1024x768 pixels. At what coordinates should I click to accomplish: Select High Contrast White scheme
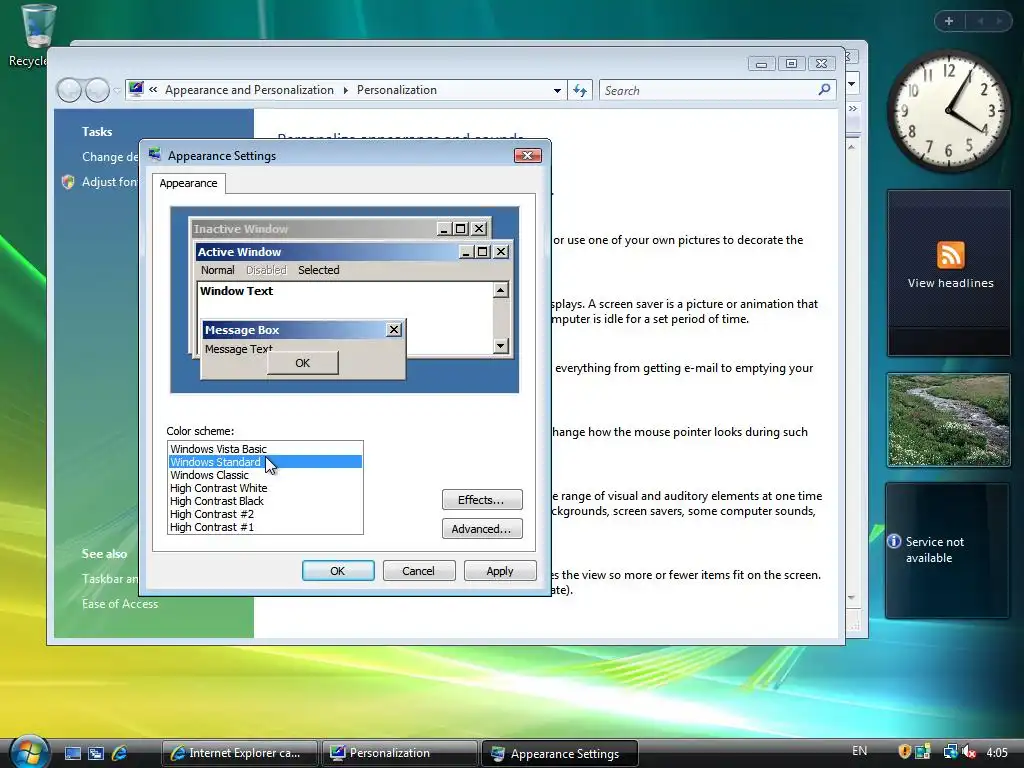click(x=264, y=488)
